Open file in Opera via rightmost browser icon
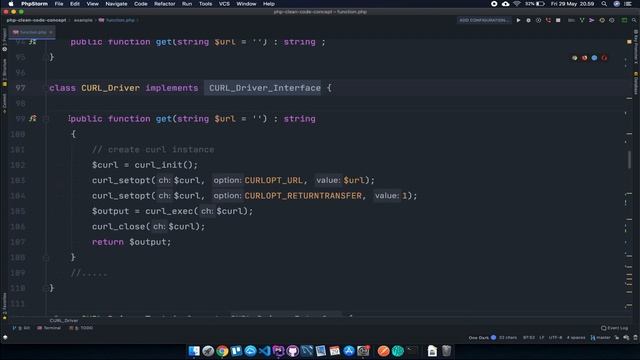 coord(604,58)
